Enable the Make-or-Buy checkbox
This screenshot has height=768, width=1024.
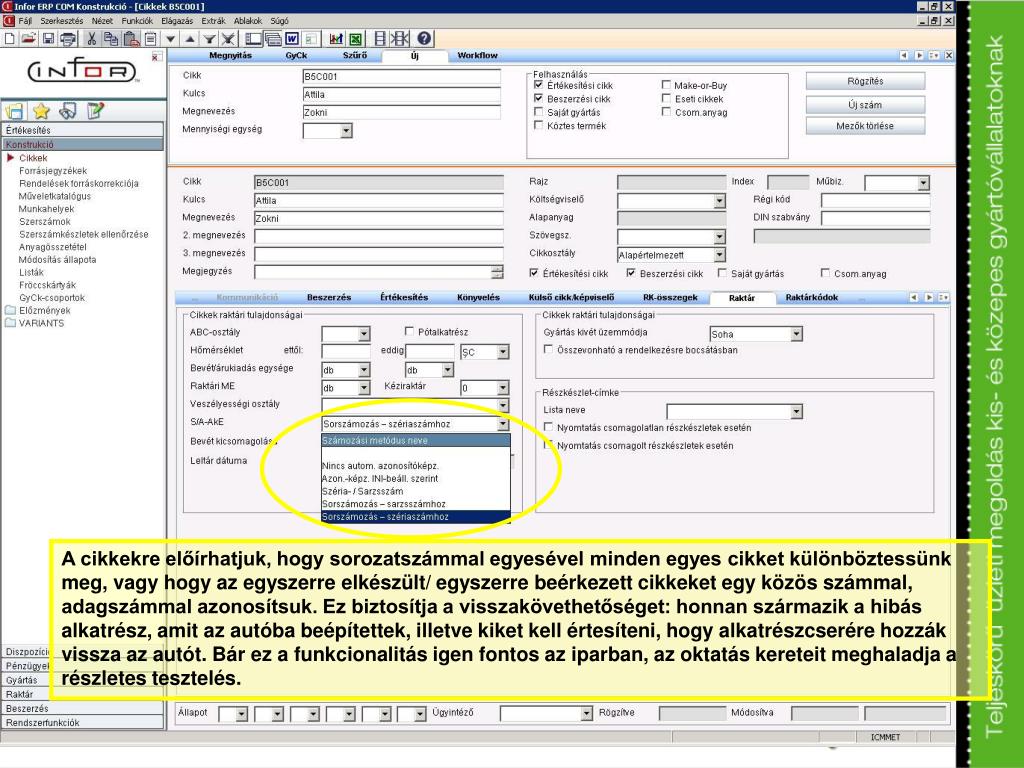click(x=666, y=85)
